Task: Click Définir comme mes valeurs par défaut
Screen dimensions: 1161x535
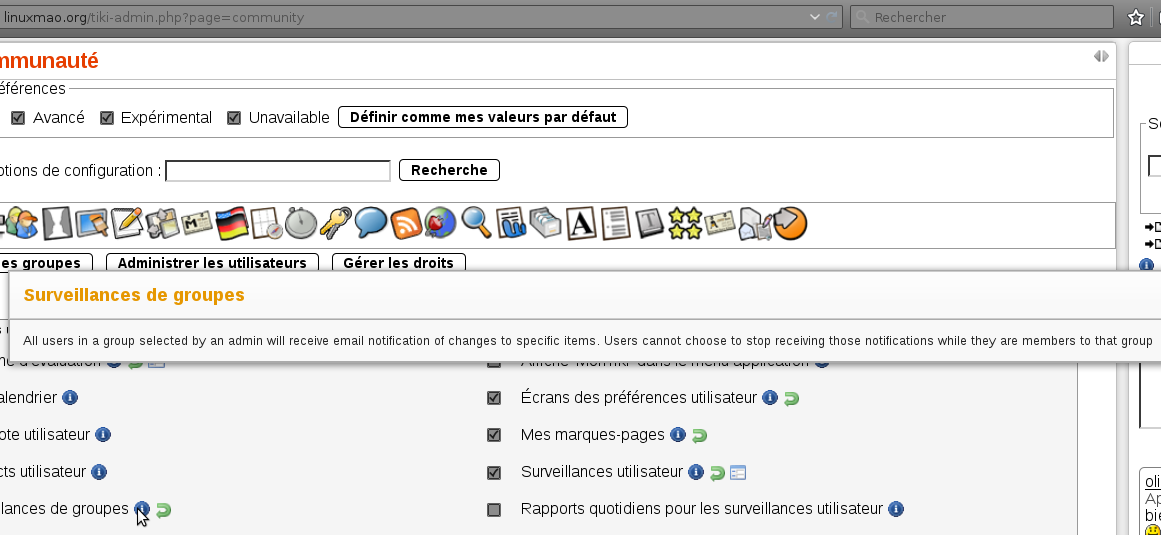Action: (483, 117)
